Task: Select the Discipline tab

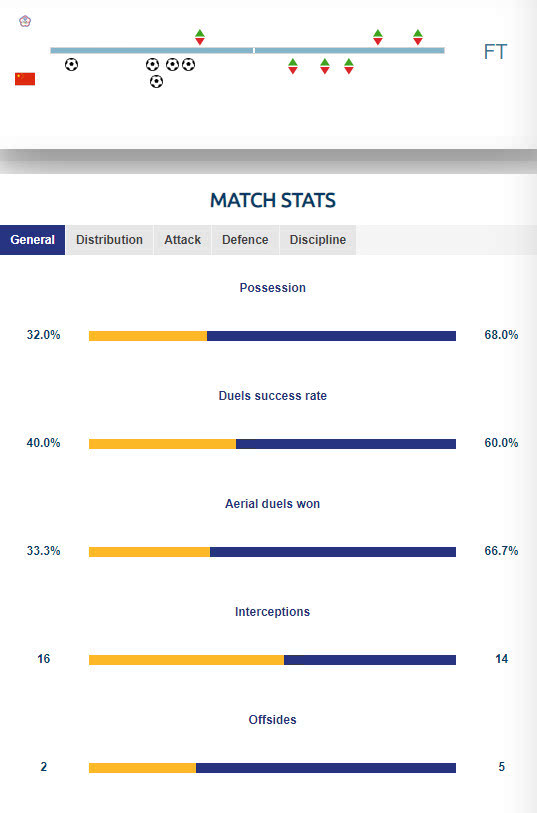Action: tap(318, 240)
